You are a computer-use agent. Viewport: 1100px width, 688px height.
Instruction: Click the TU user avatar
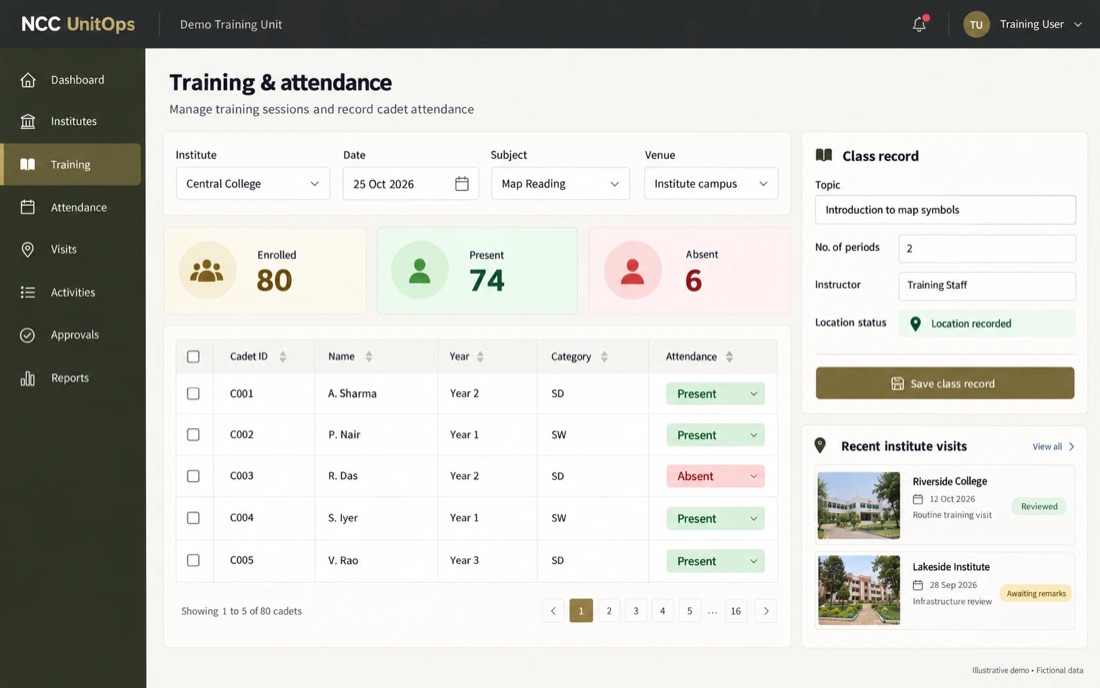click(976, 25)
